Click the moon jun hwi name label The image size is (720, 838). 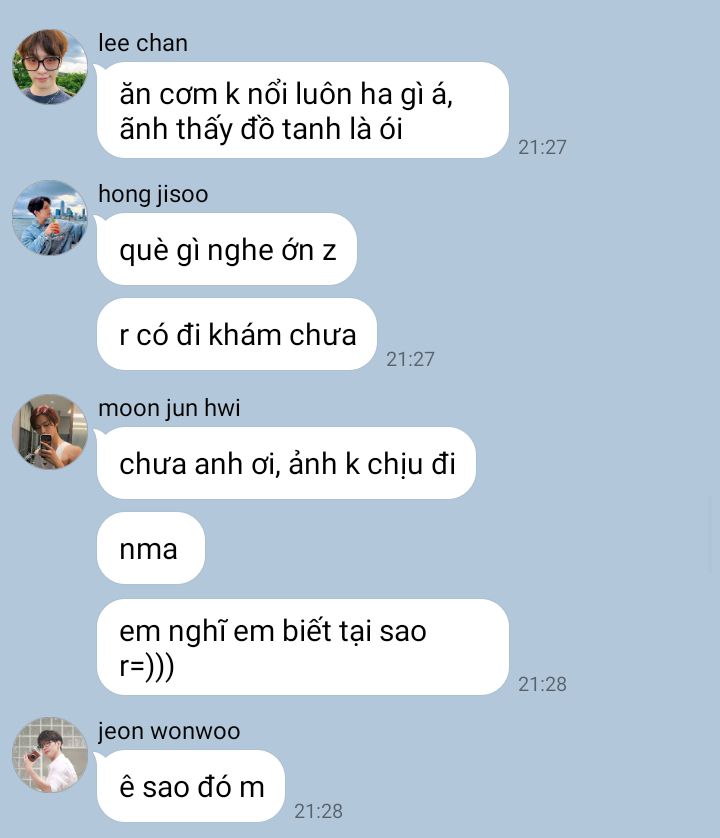169,408
